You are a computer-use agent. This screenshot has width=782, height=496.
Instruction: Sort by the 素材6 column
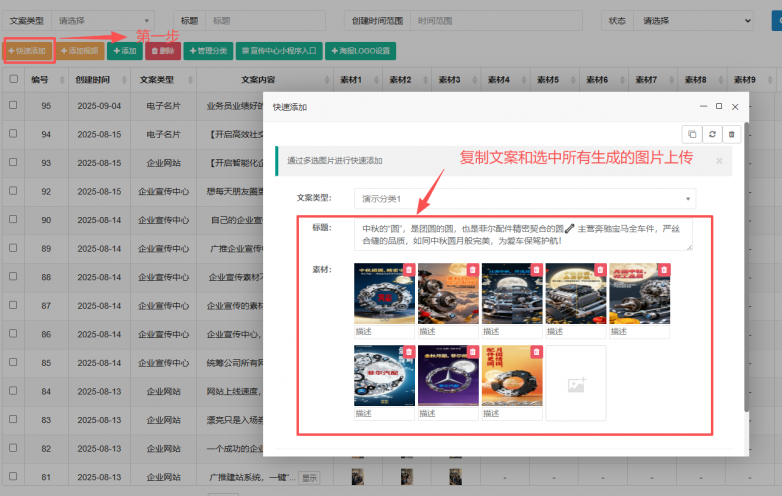pyautogui.click(x=604, y=80)
